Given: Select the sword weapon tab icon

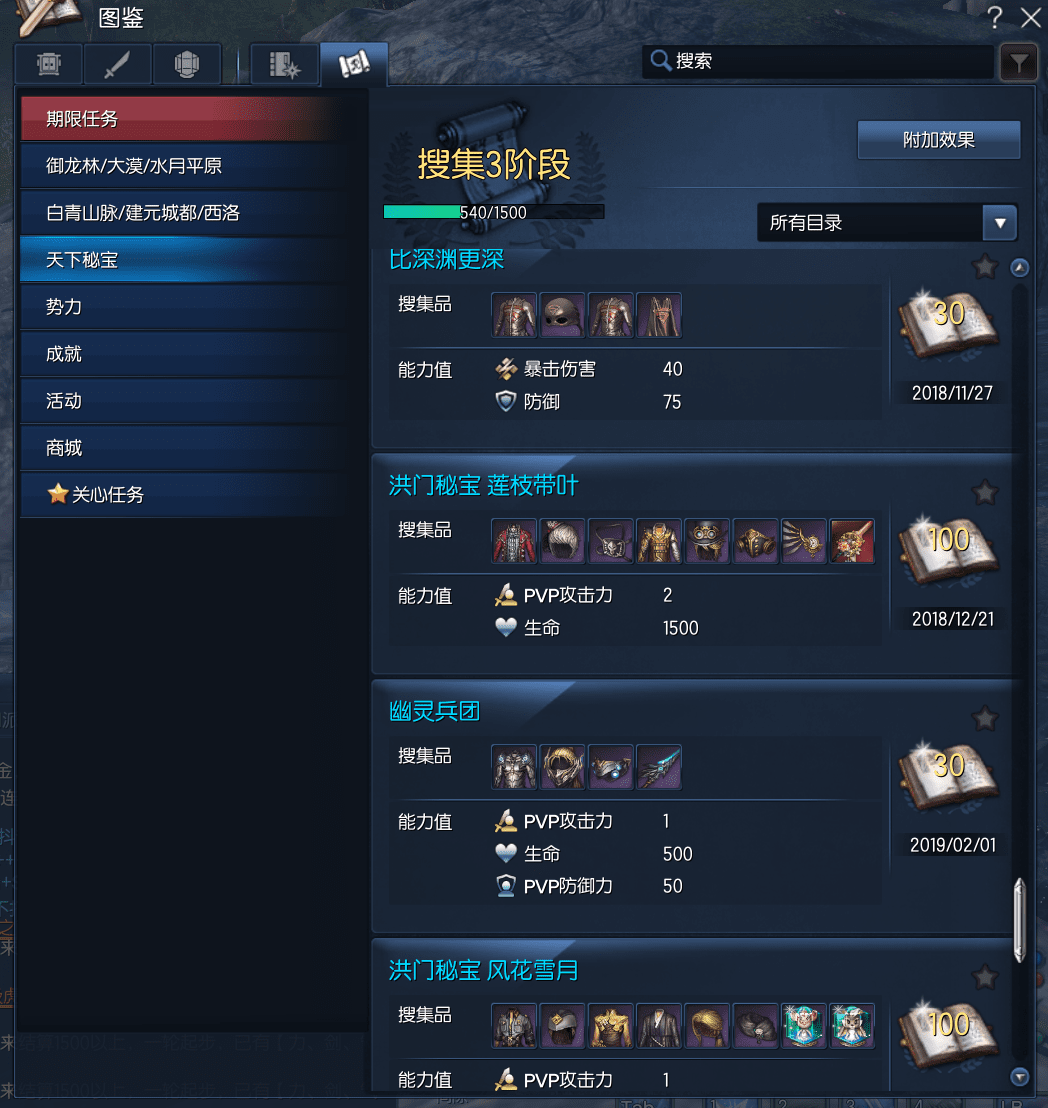Looking at the screenshot, I should tap(117, 64).
